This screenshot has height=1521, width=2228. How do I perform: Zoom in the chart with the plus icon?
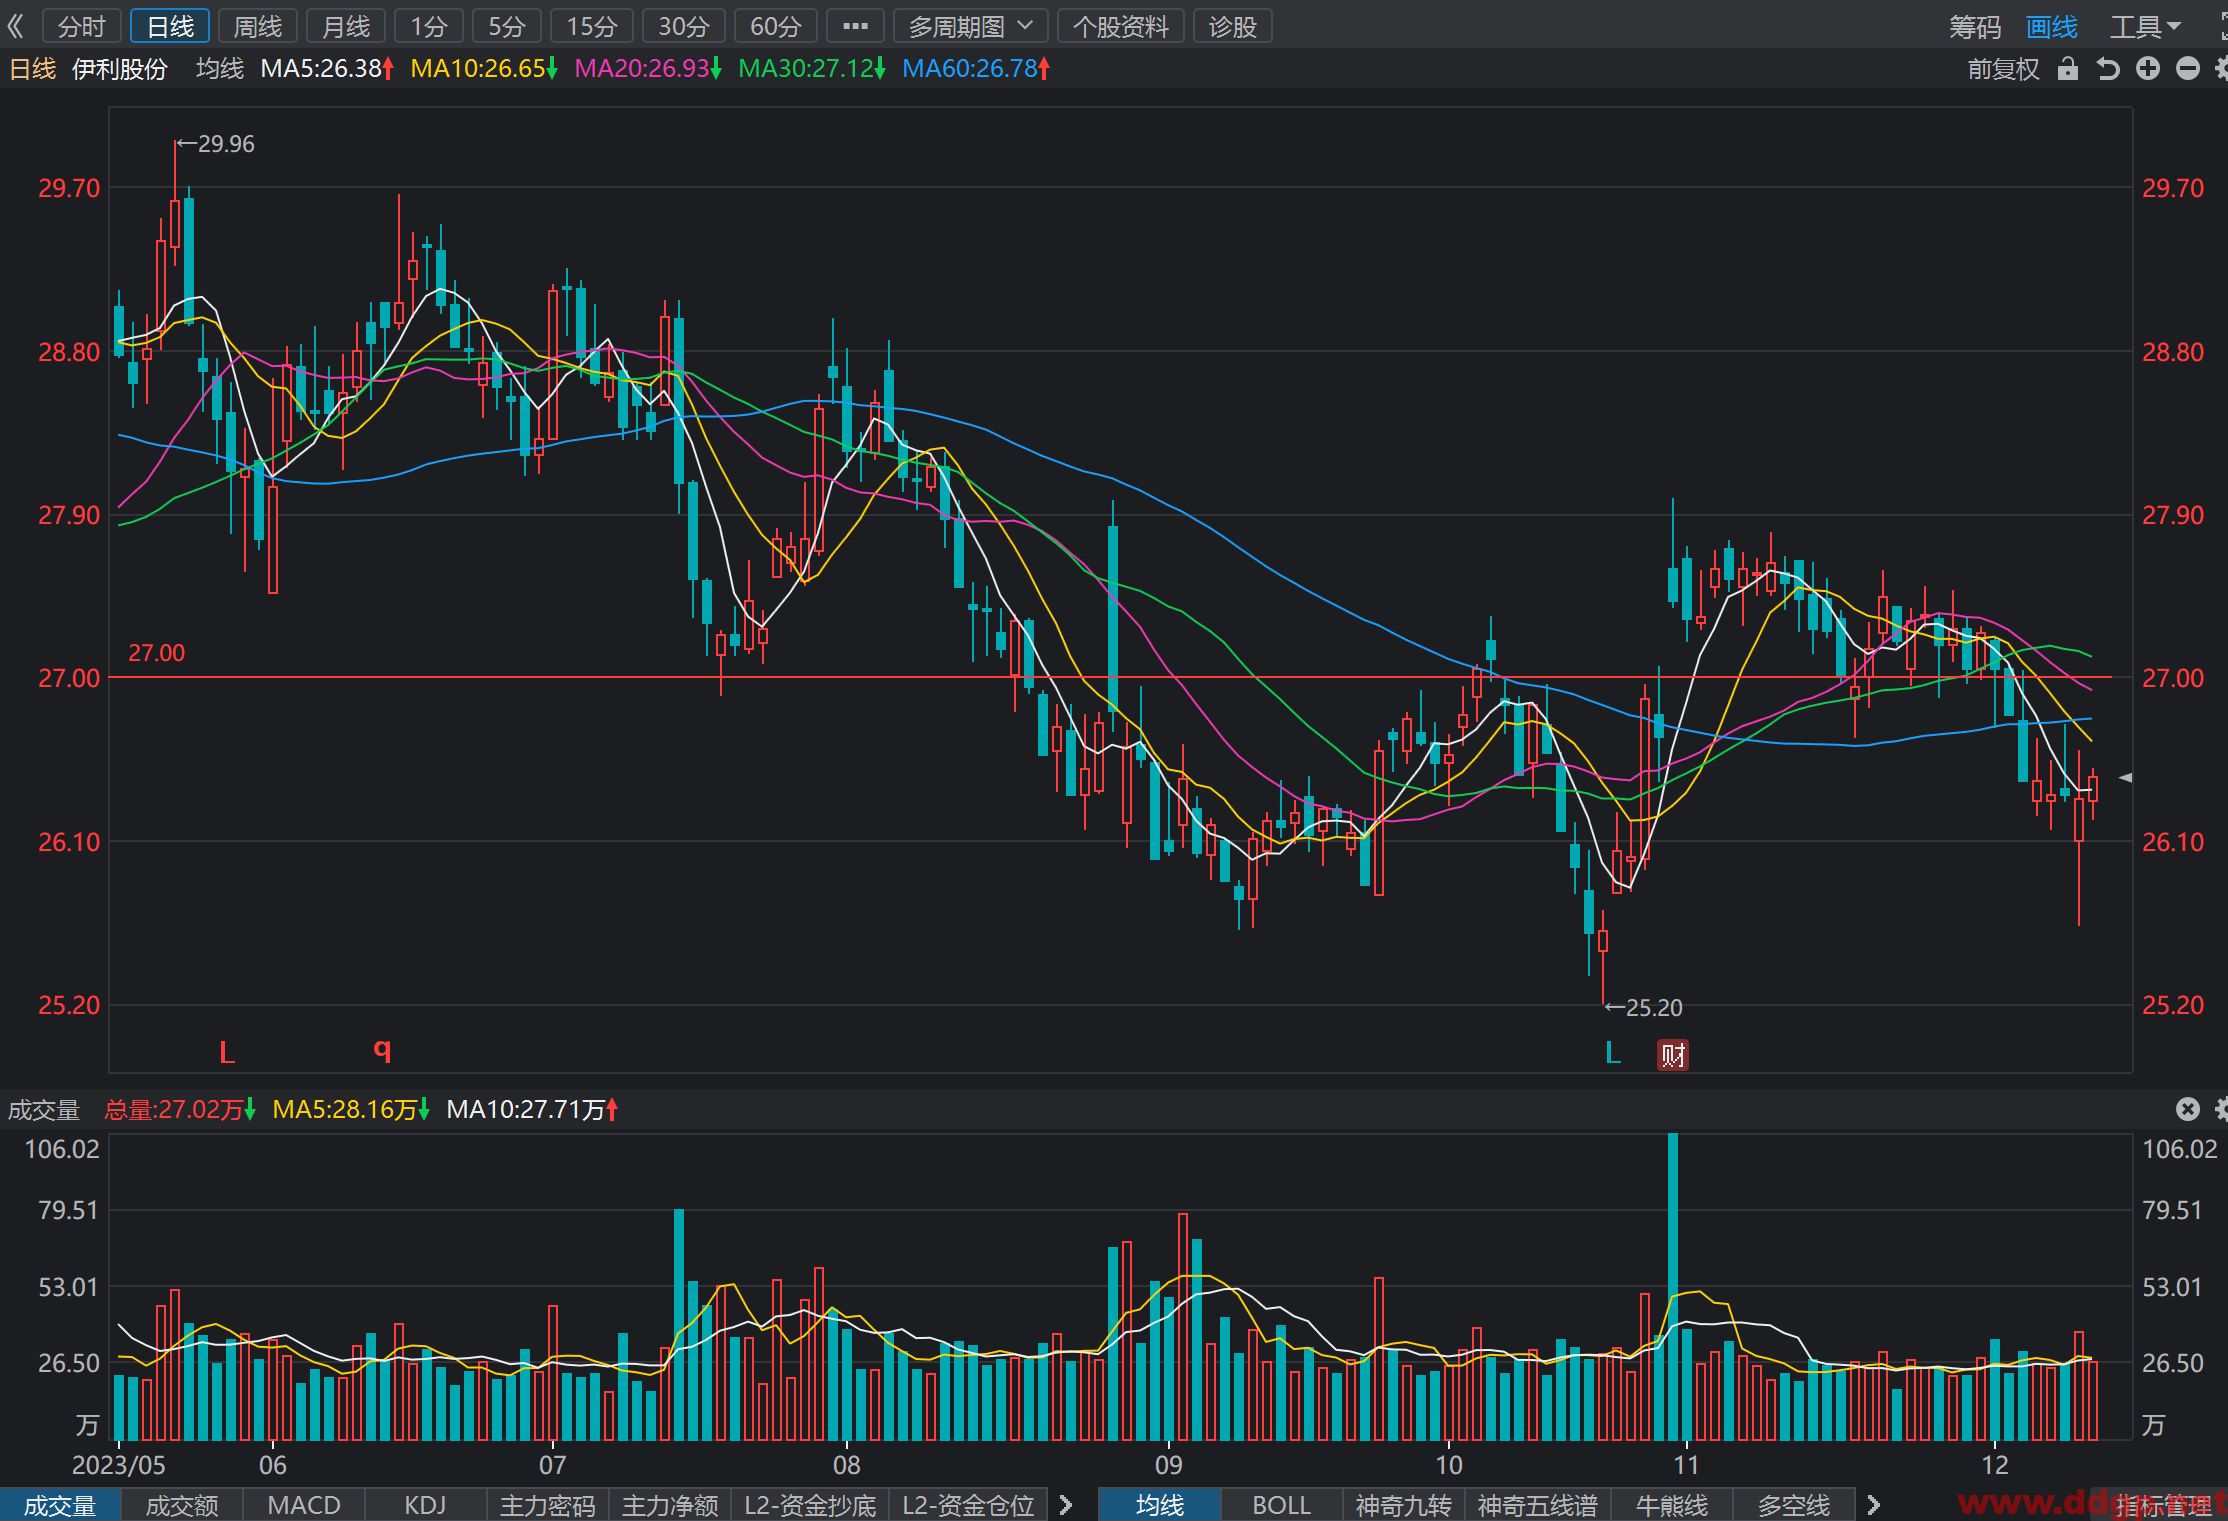point(2148,69)
